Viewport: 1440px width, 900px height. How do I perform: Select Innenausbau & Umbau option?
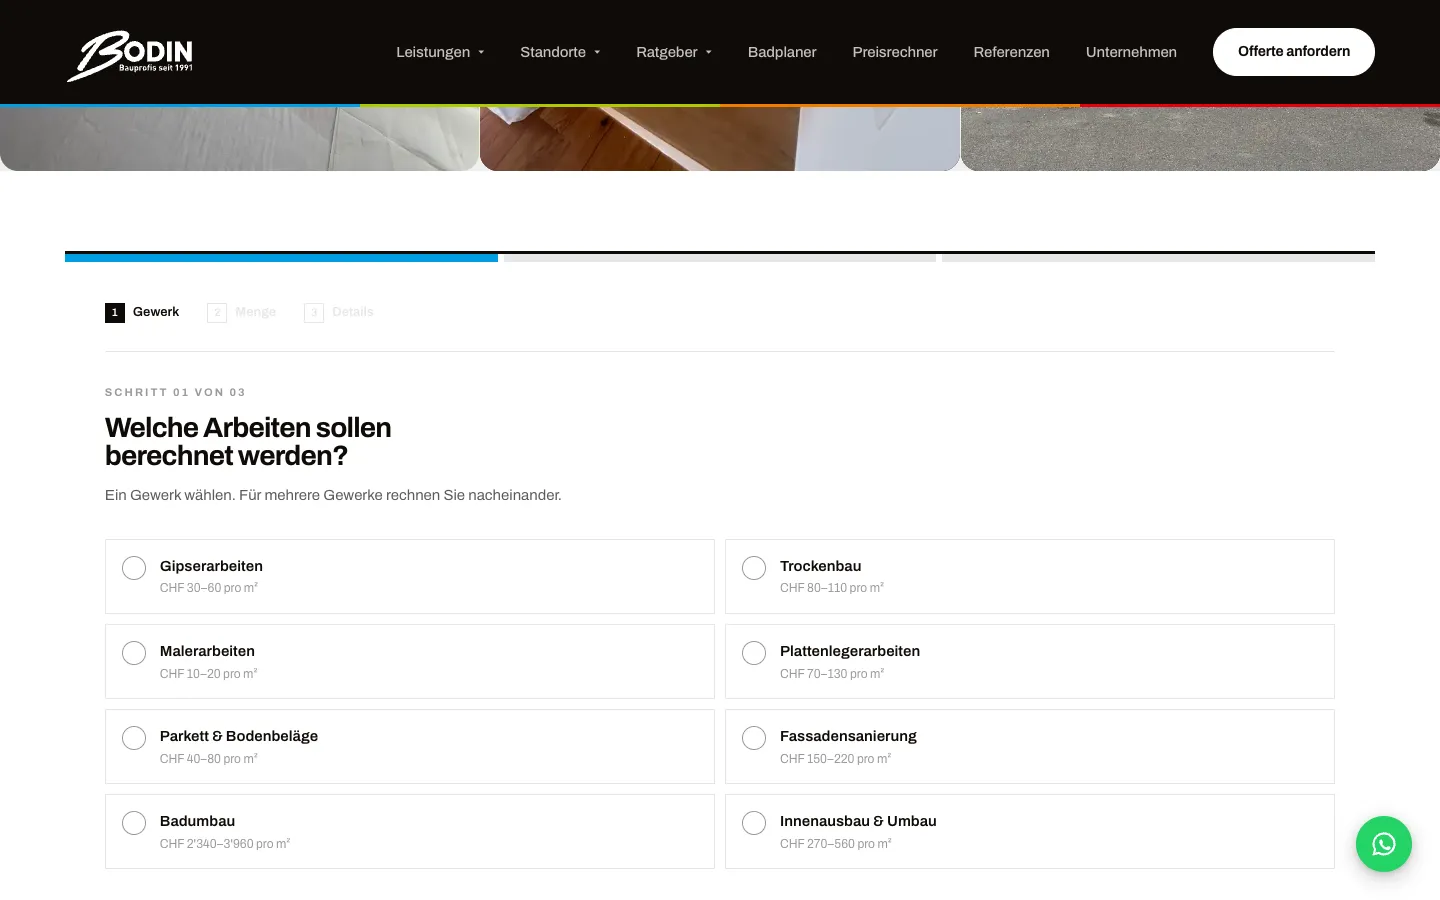(1030, 831)
